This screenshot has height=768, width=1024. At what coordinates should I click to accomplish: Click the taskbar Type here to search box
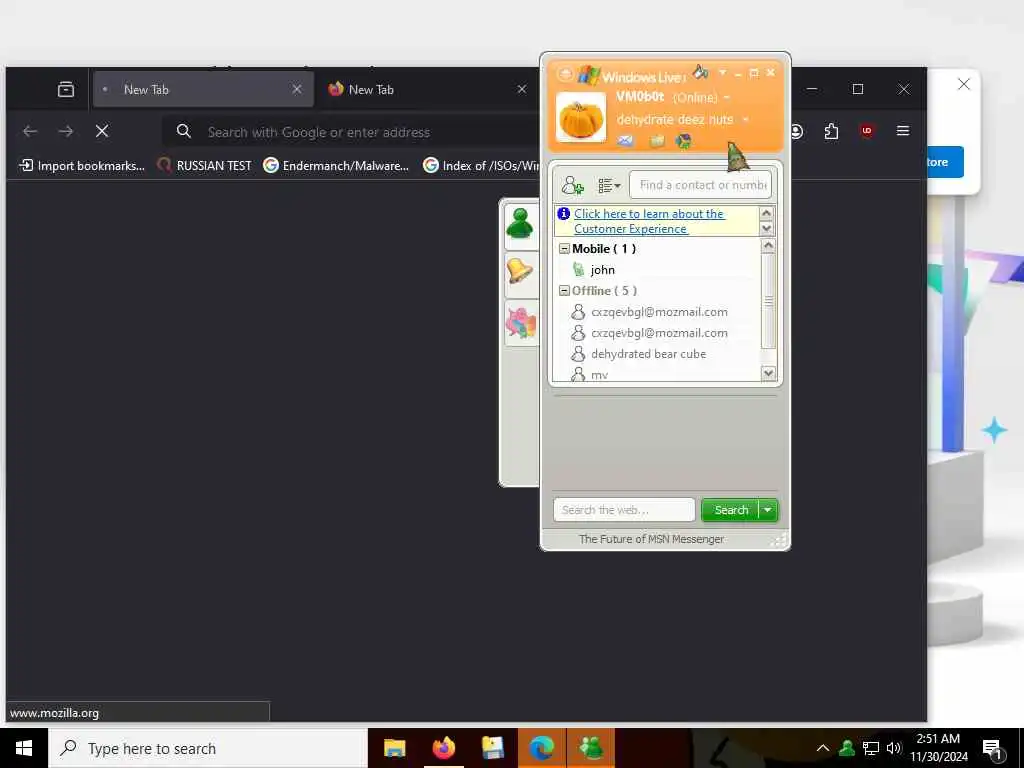[208, 748]
